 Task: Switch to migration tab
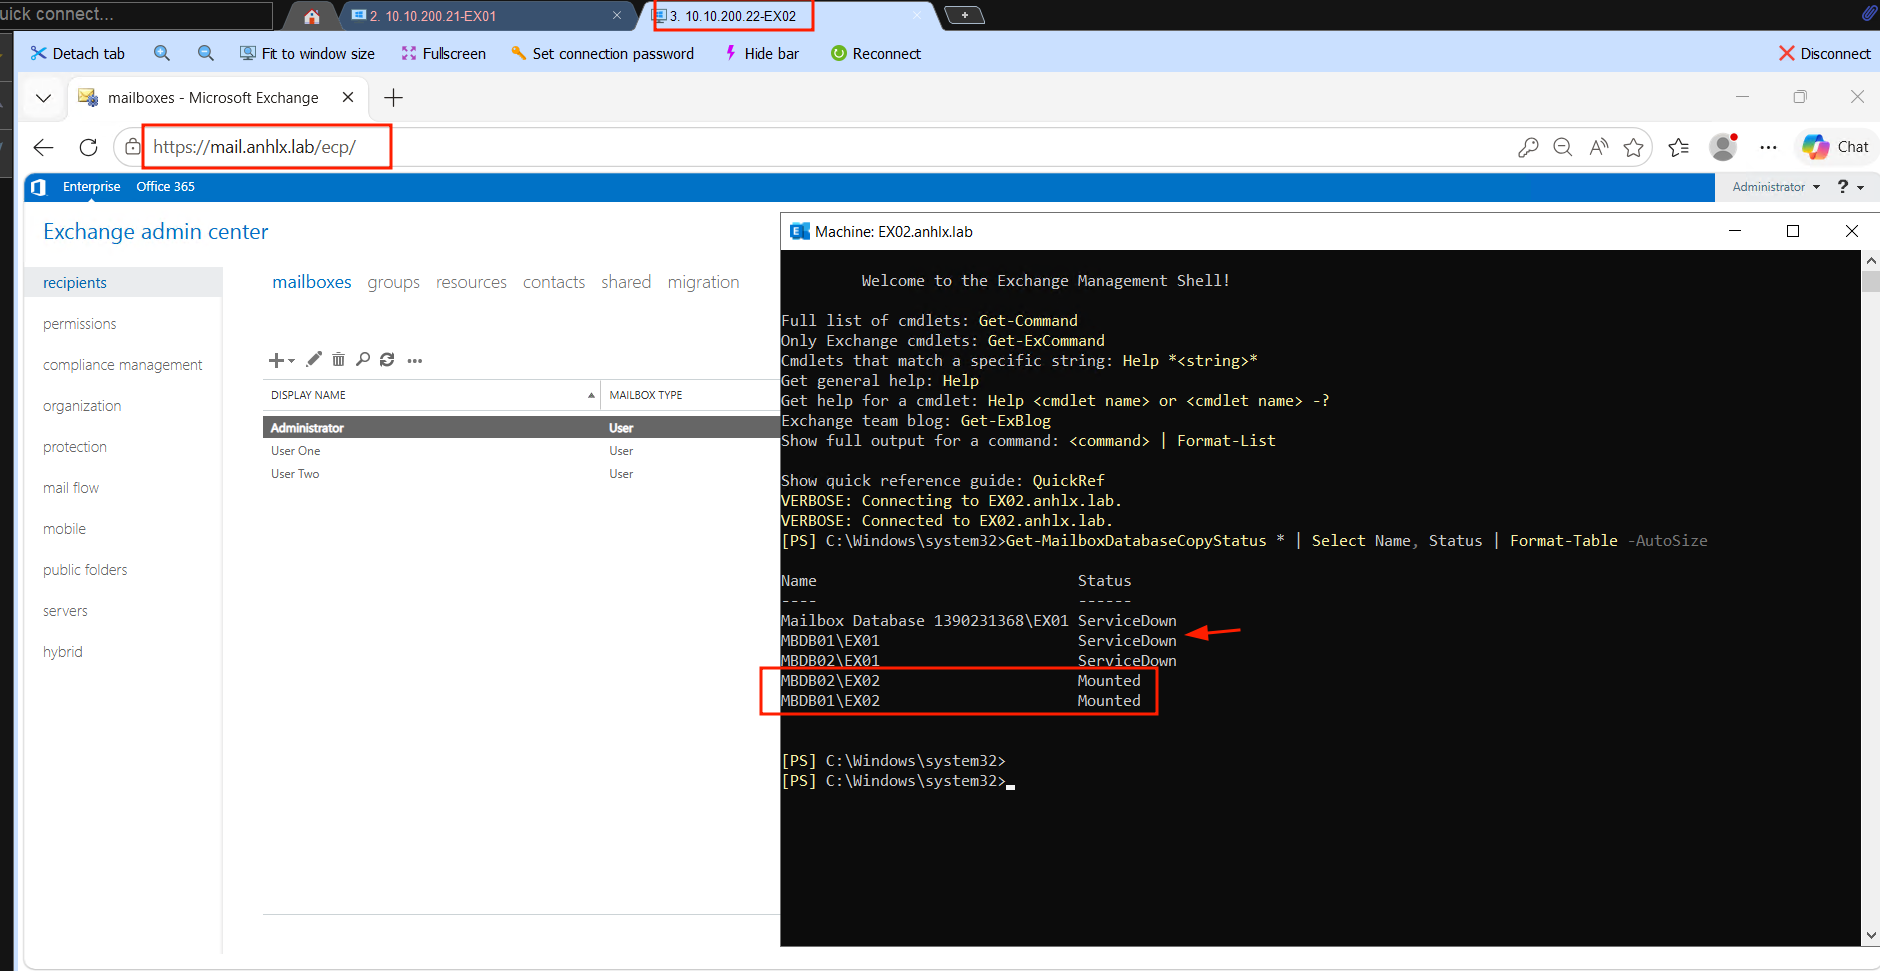pos(703,282)
